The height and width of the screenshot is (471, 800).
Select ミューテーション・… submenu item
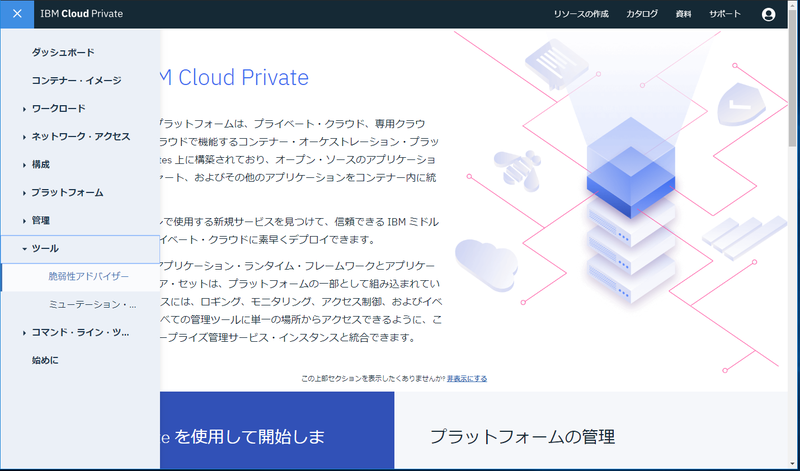pos(92,305)
